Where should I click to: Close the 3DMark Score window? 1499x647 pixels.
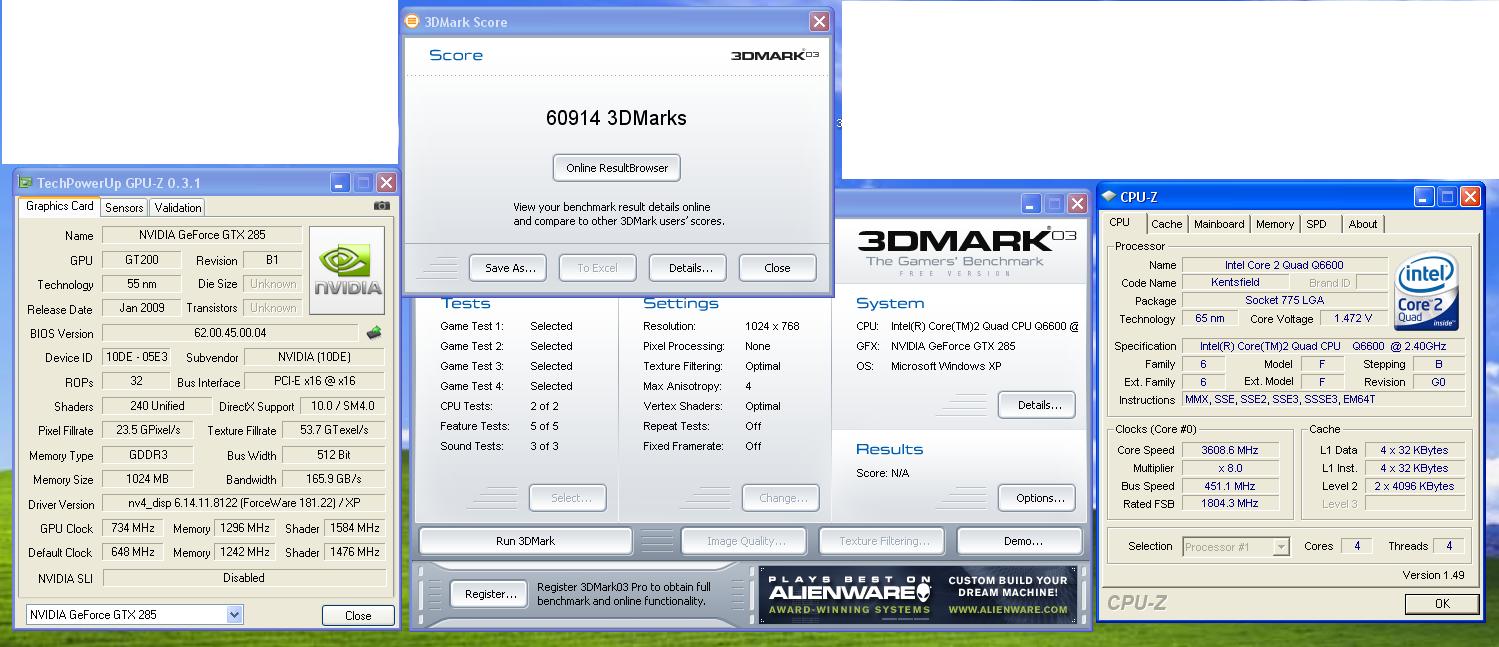tap(819, 21)
